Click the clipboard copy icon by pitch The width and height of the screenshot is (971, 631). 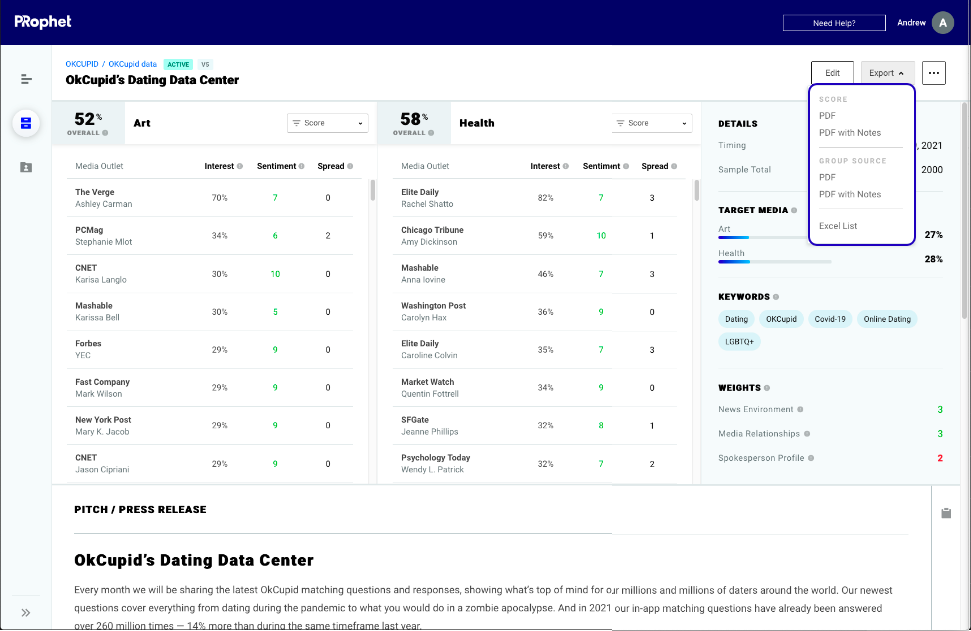pyautogui.click(x=946, y=513)
